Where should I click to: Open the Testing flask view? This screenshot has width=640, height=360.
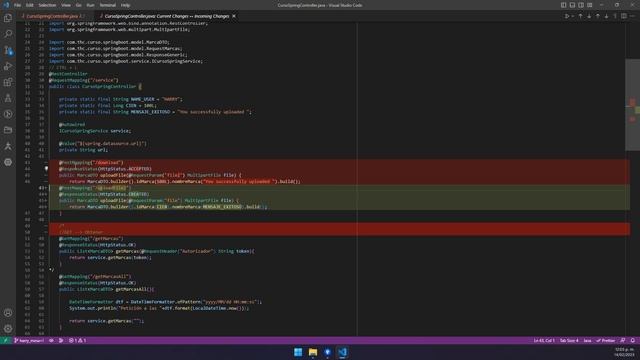pyautogui.click(x=8, y=98)
